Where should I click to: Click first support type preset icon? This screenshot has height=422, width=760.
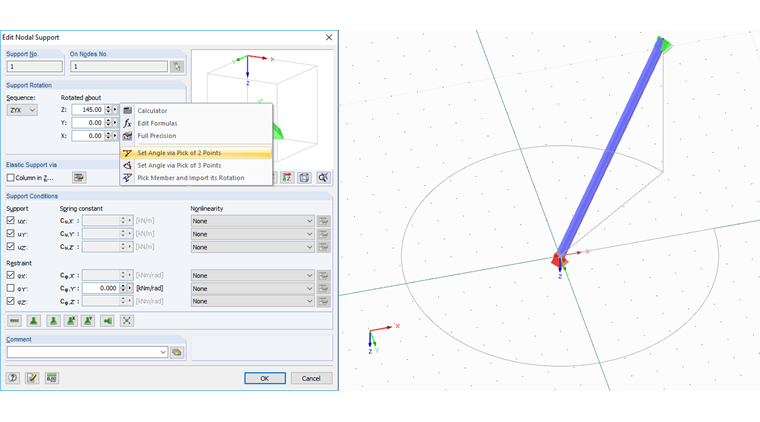15,321
